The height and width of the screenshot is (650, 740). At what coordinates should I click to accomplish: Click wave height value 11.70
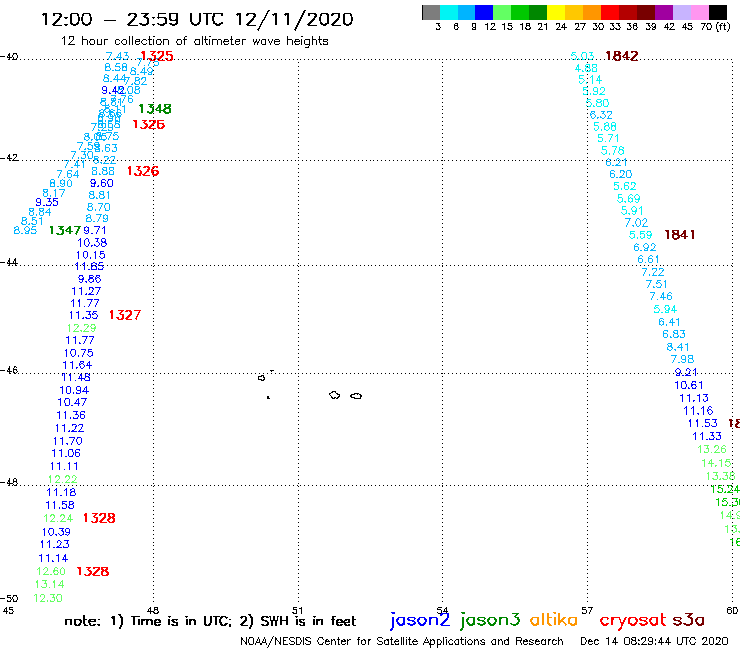click(x=67, y=441)
